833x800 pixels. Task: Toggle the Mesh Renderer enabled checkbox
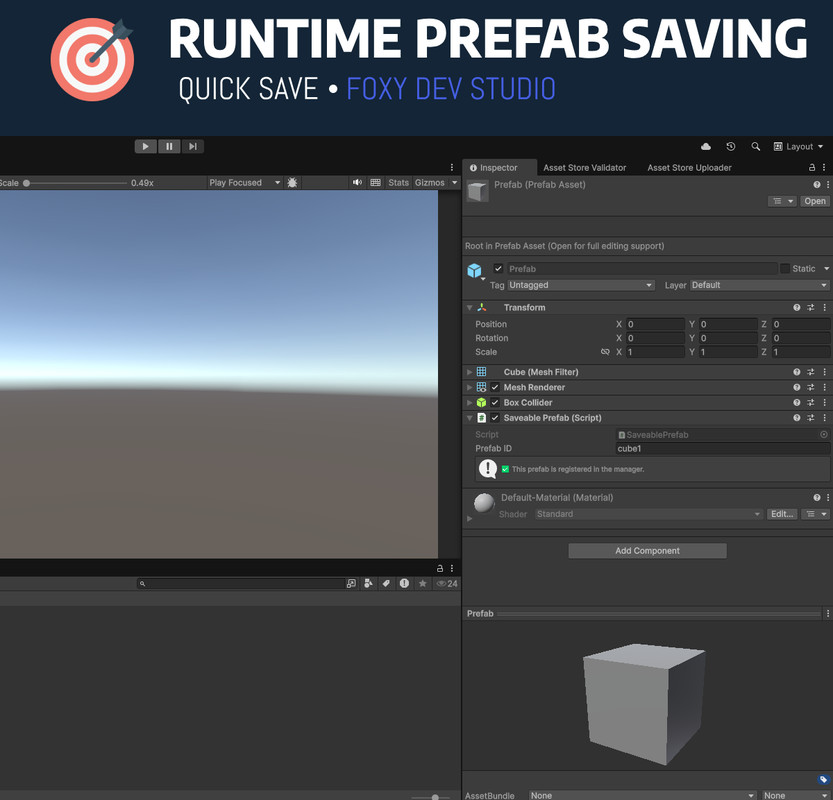click(495, 388)
